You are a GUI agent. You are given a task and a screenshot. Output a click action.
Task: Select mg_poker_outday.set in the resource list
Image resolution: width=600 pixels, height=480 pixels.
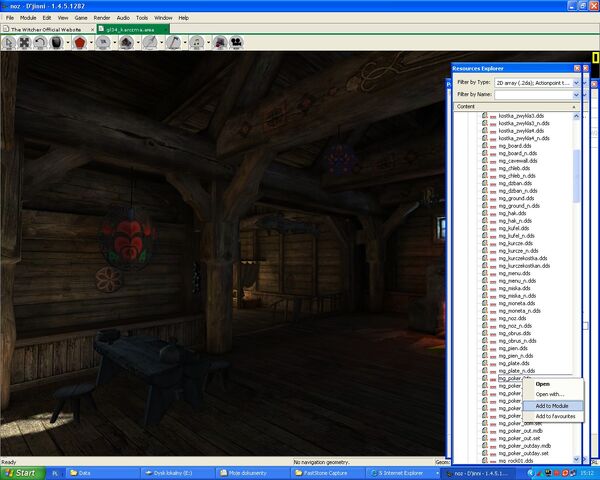(x=523, y=454)
